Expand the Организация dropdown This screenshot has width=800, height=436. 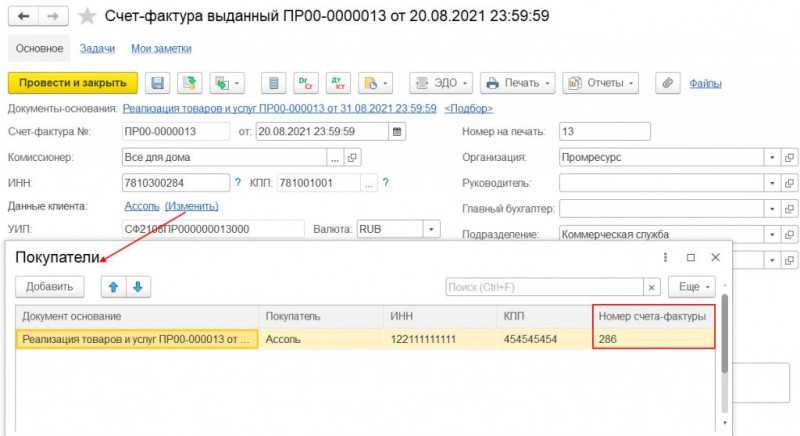pyautogui.click(x=772, y=158)
